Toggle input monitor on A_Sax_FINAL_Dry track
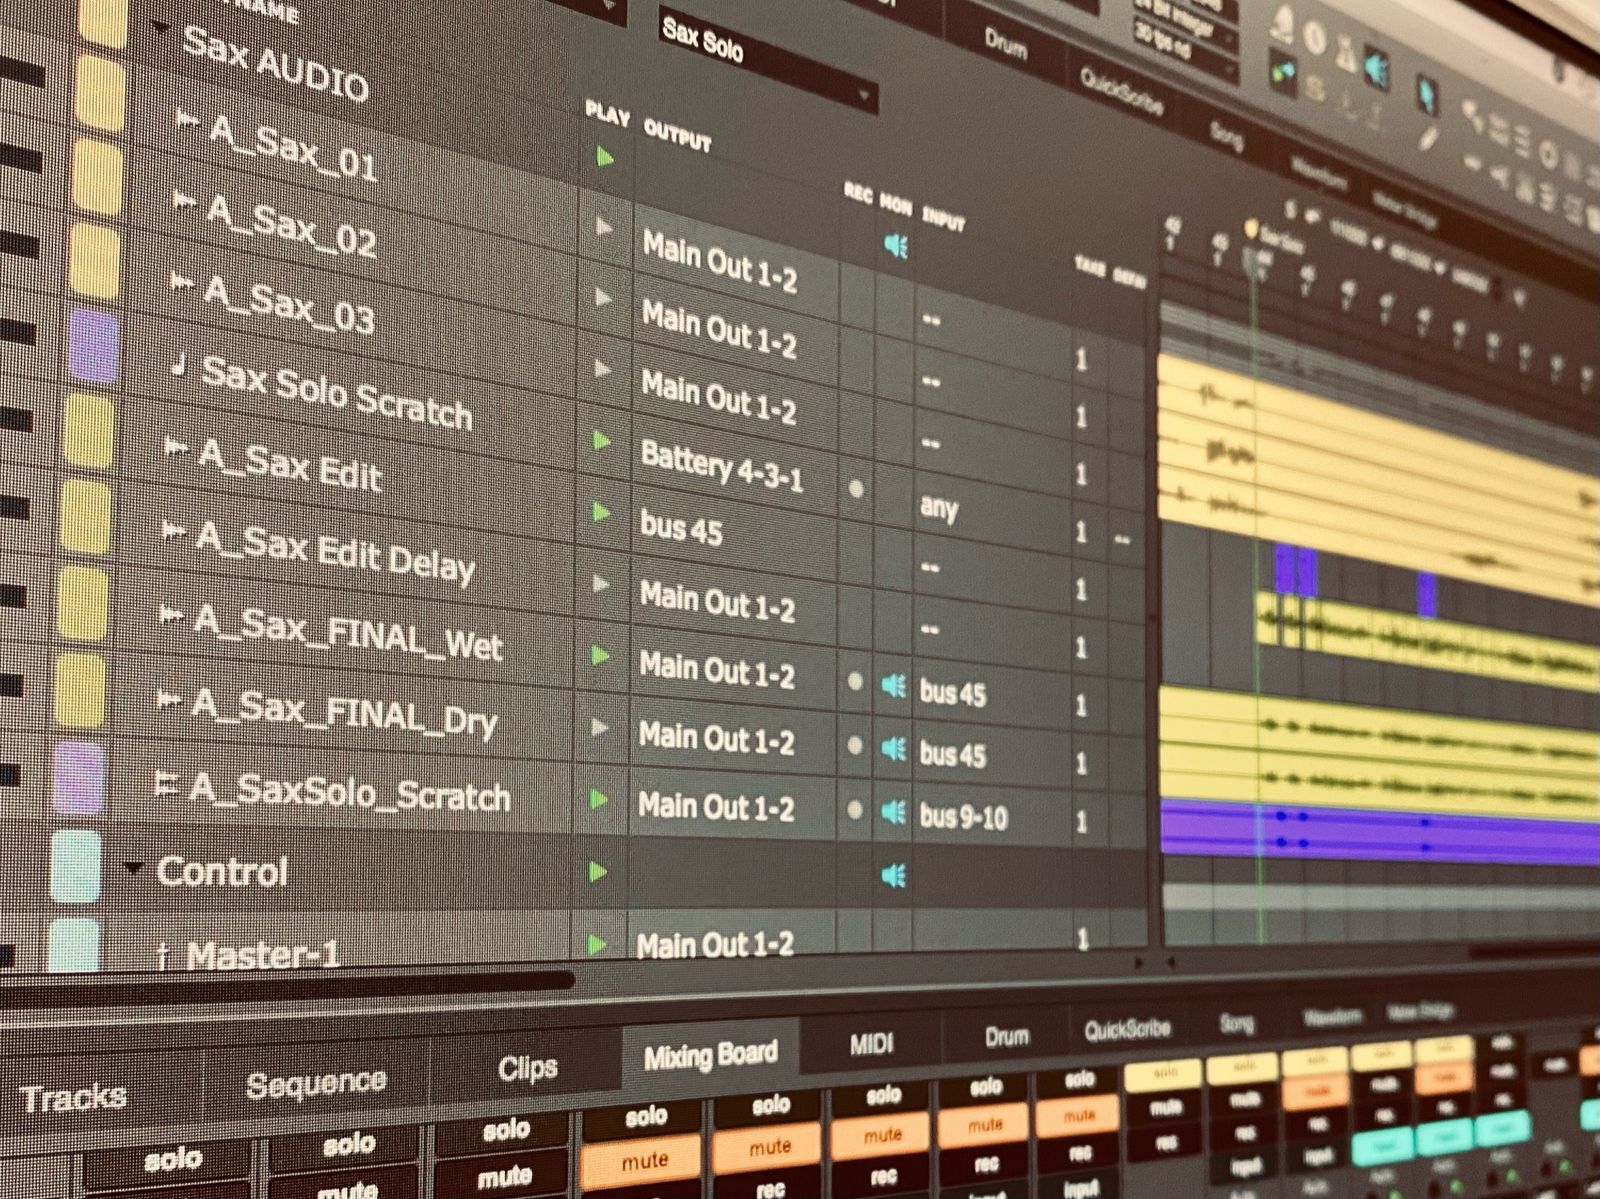The height and width of the screenshot is (1199, 1600). 893,748
